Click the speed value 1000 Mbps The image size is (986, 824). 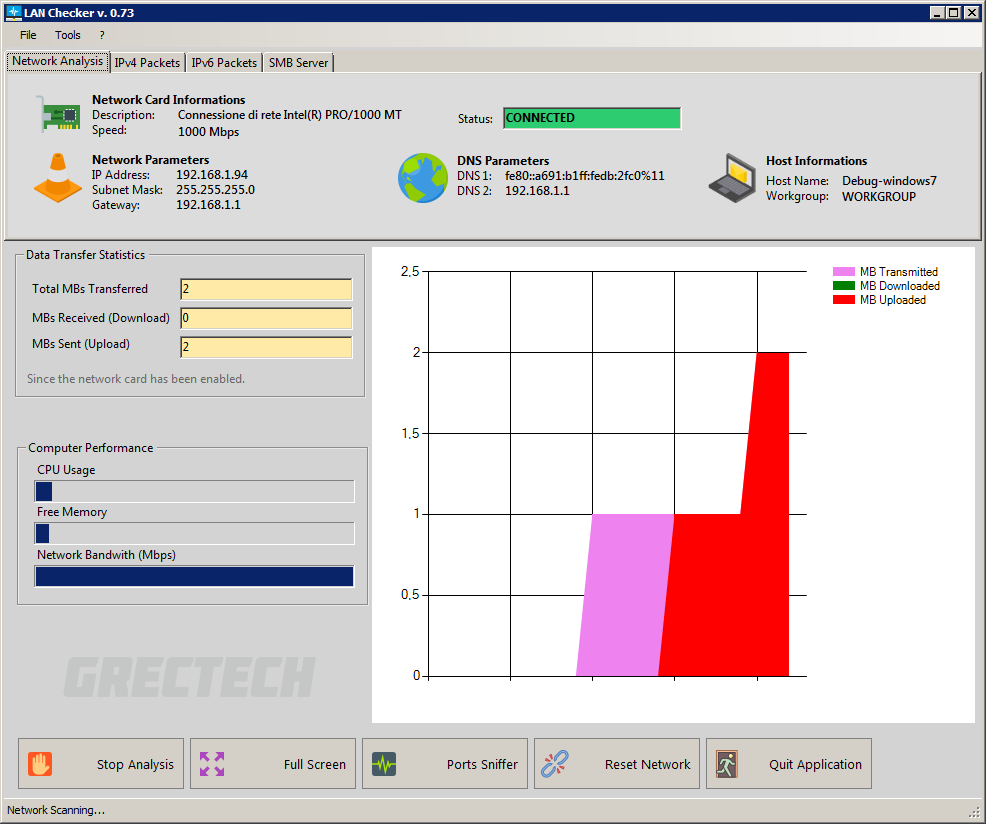(x=208, y=132)
